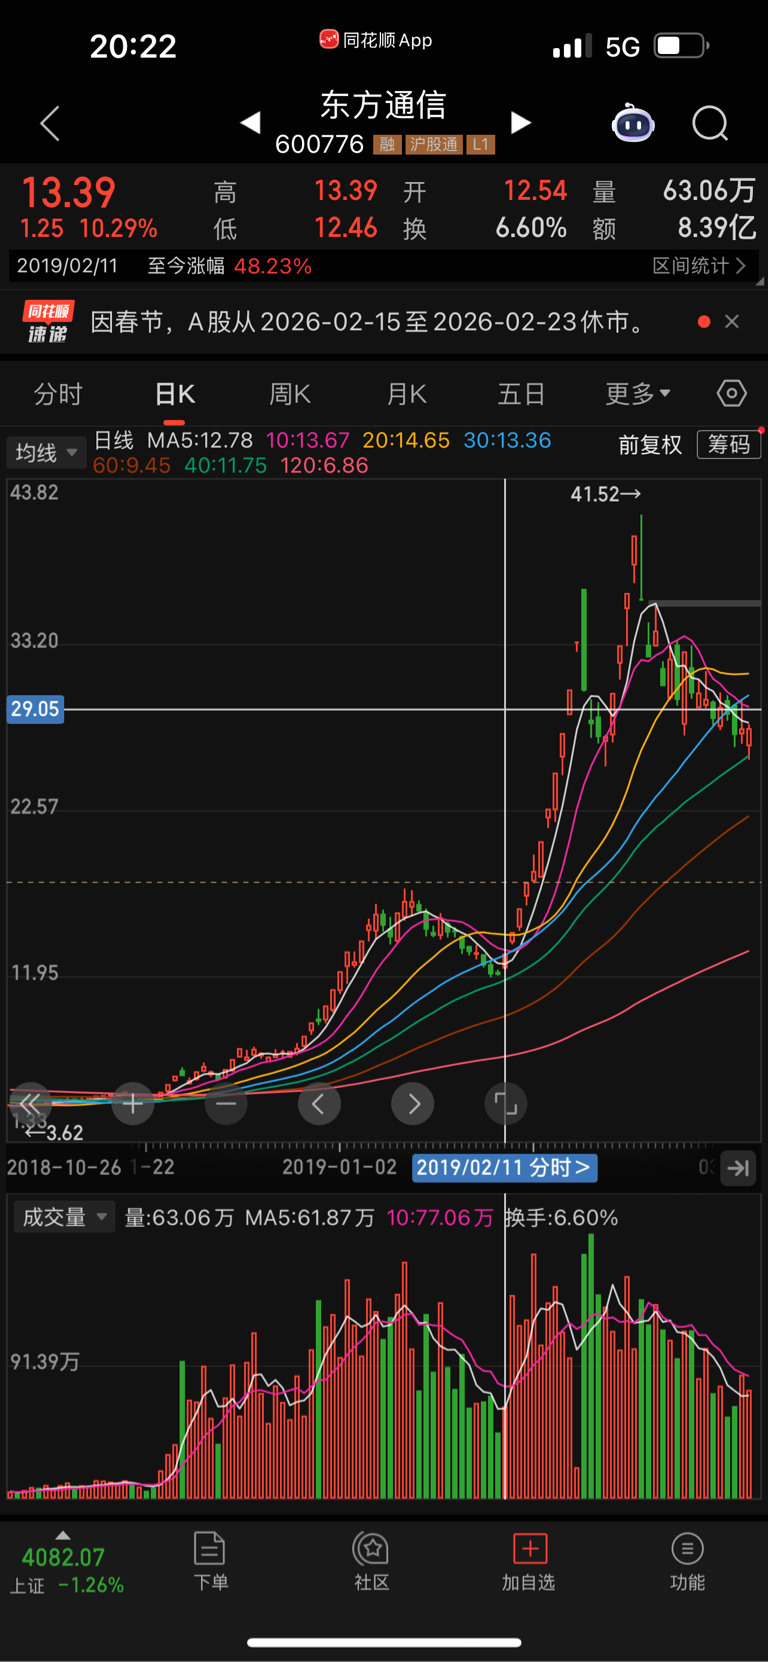The height and width of the screenshot is (1662, 768).
Task: Switch to the 分时 chart tab
Action: [x=58, y=394]
